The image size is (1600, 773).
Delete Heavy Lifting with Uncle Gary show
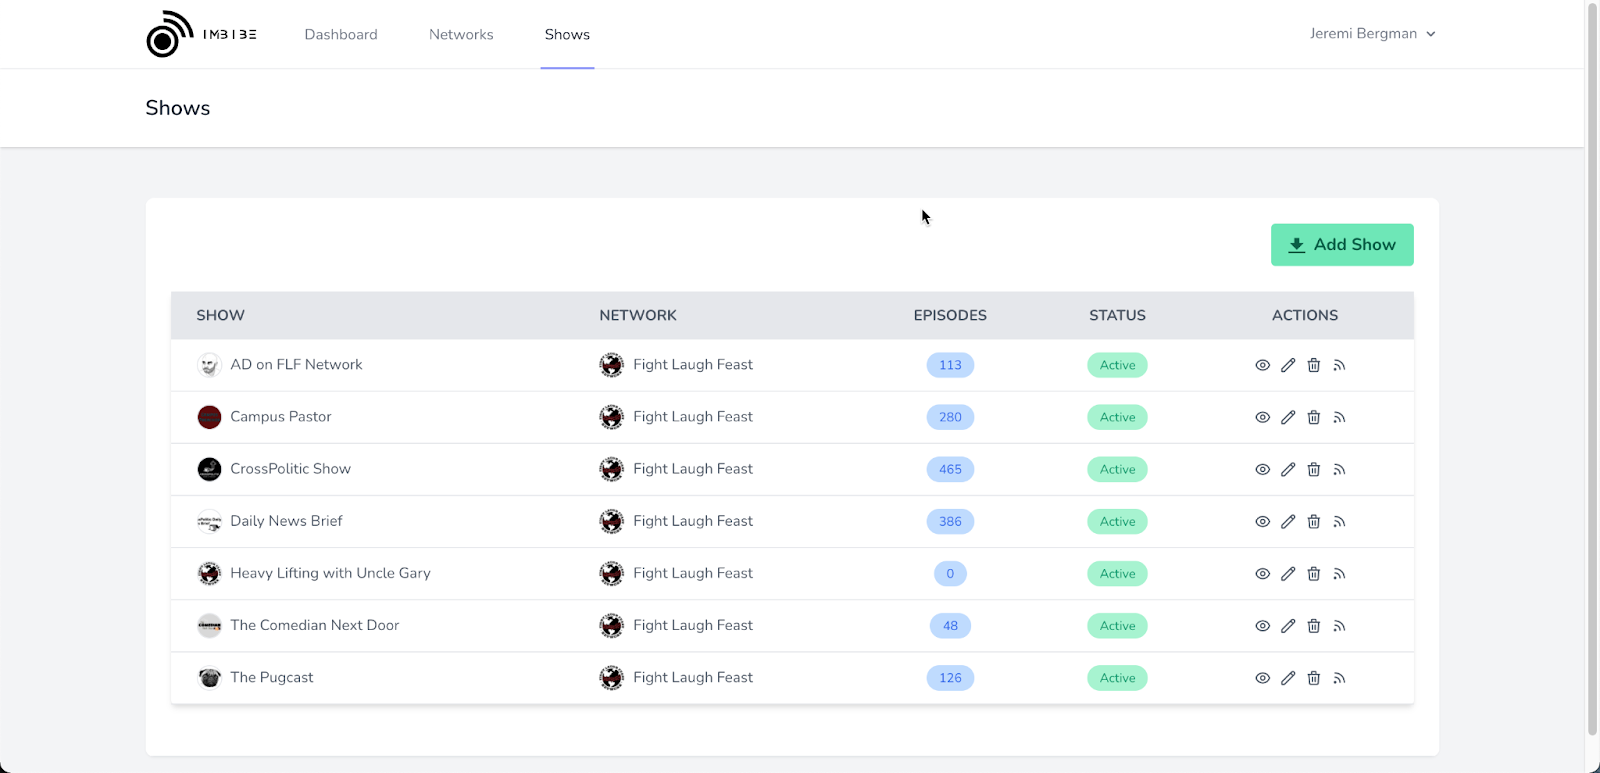pyautogui.click(x=1314, y=573)
